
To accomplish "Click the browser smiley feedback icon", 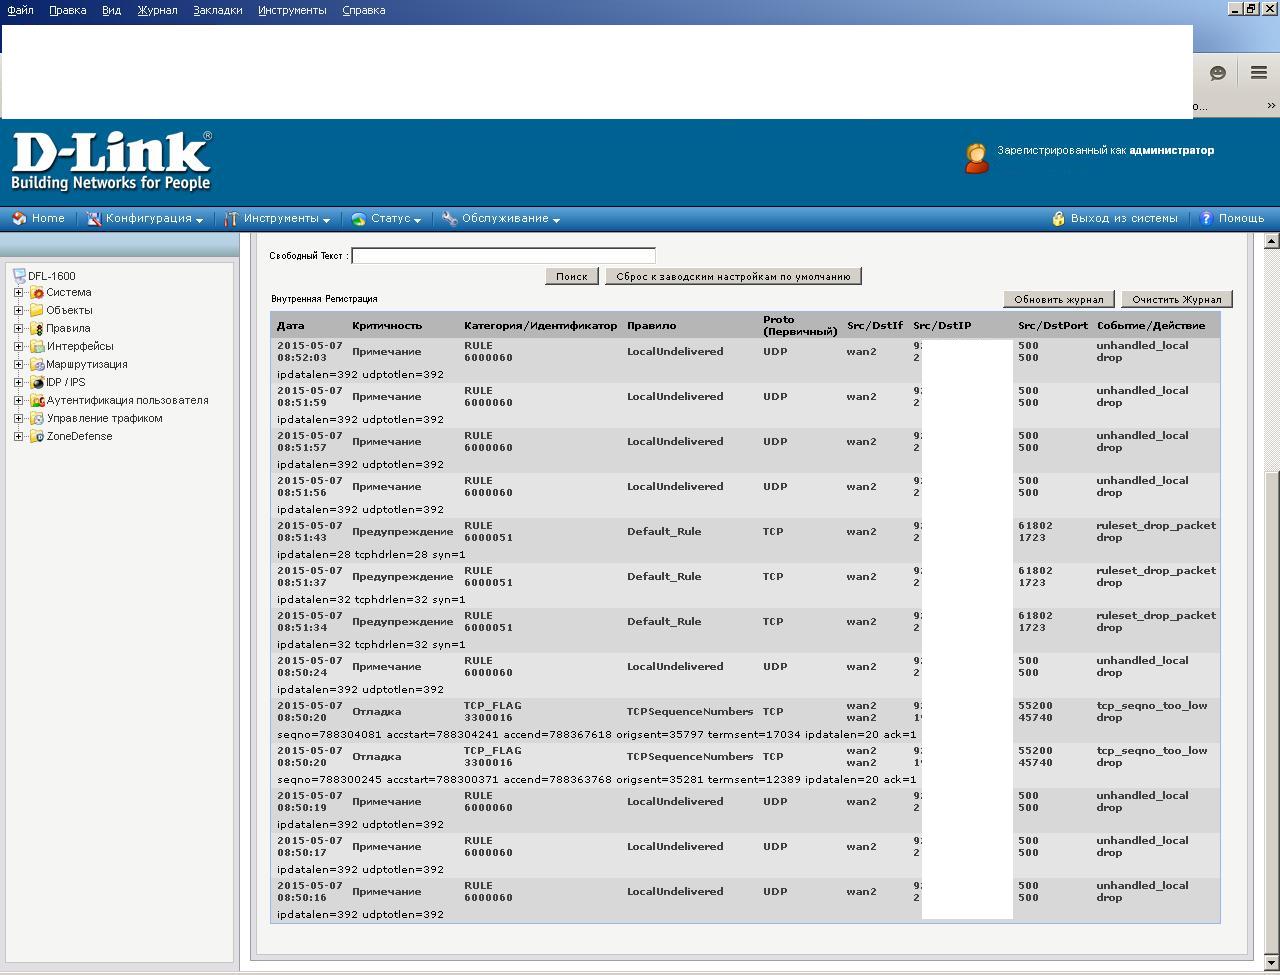I will point(1218,73).
